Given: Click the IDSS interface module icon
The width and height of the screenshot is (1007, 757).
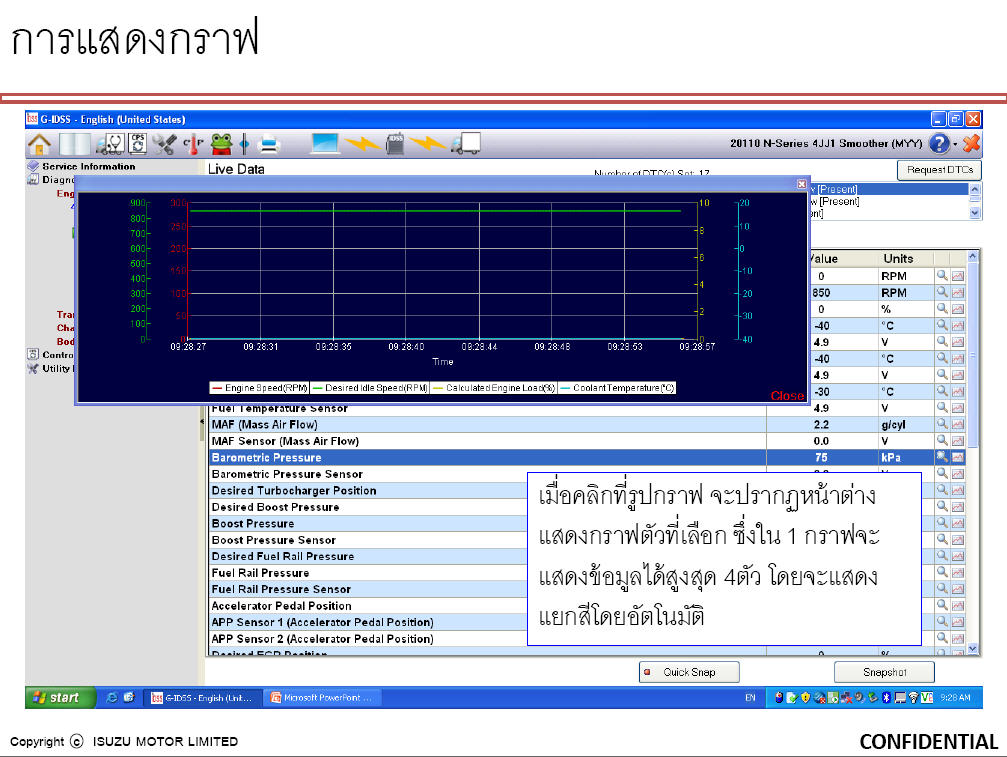Looking at the screenshot, I should point(395,143).
